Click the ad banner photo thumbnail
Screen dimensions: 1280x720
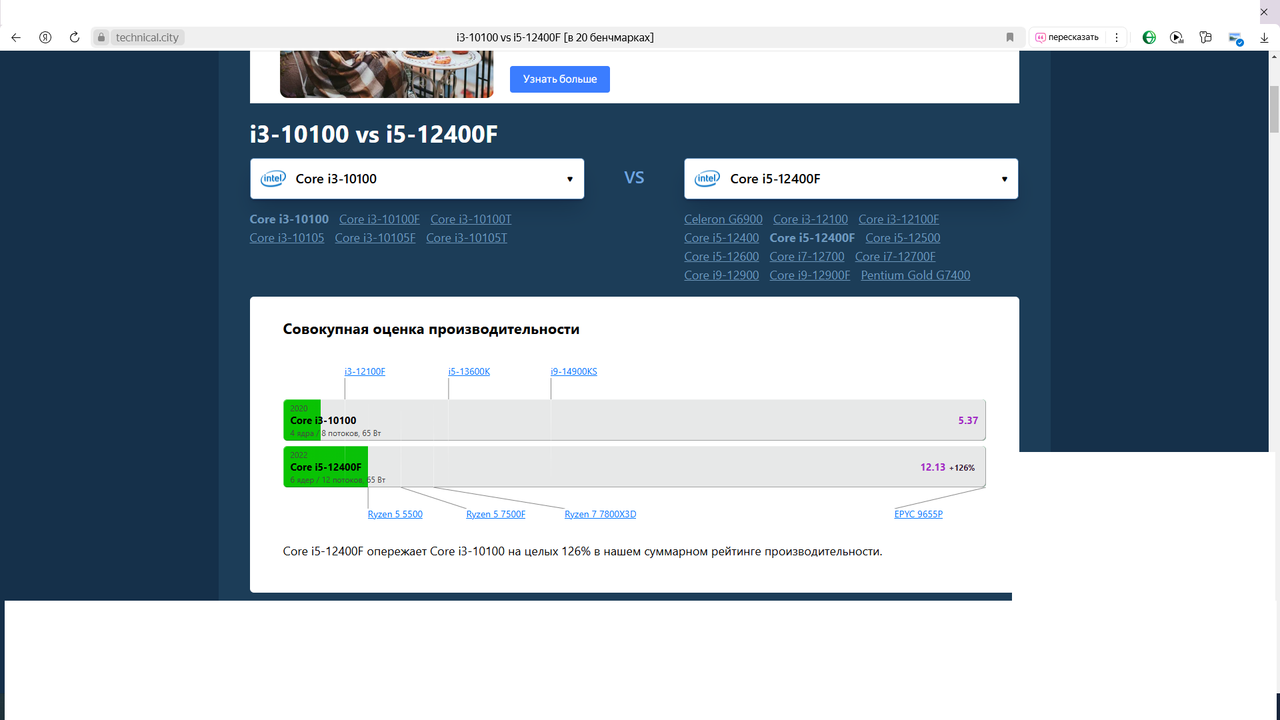(x=386, y=75)
